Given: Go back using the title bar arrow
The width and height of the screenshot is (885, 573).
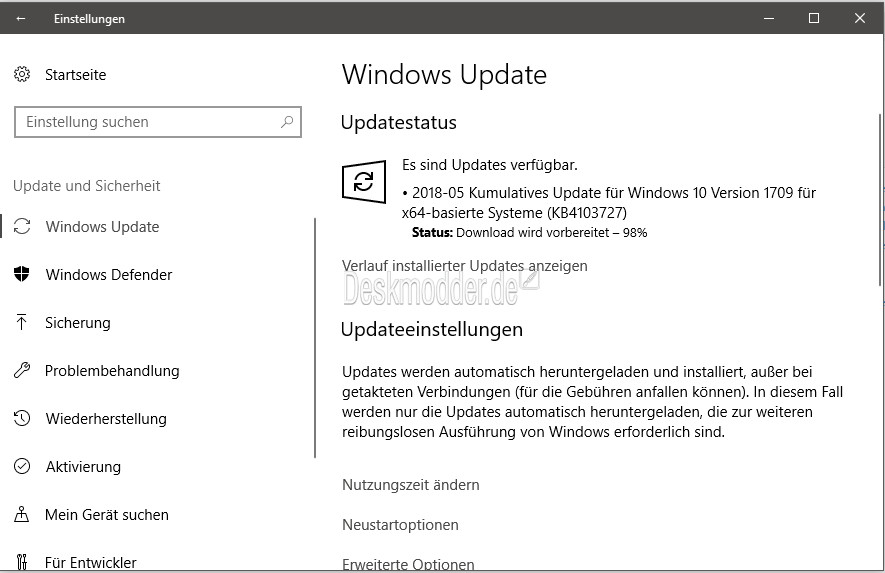Looking at the screenshot, I should [x=21, y=19].
